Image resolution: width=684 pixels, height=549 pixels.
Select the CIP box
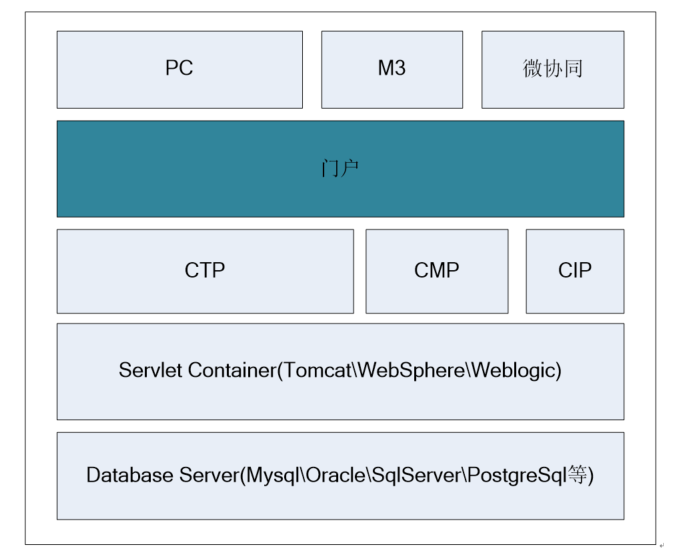coord(574,271)
